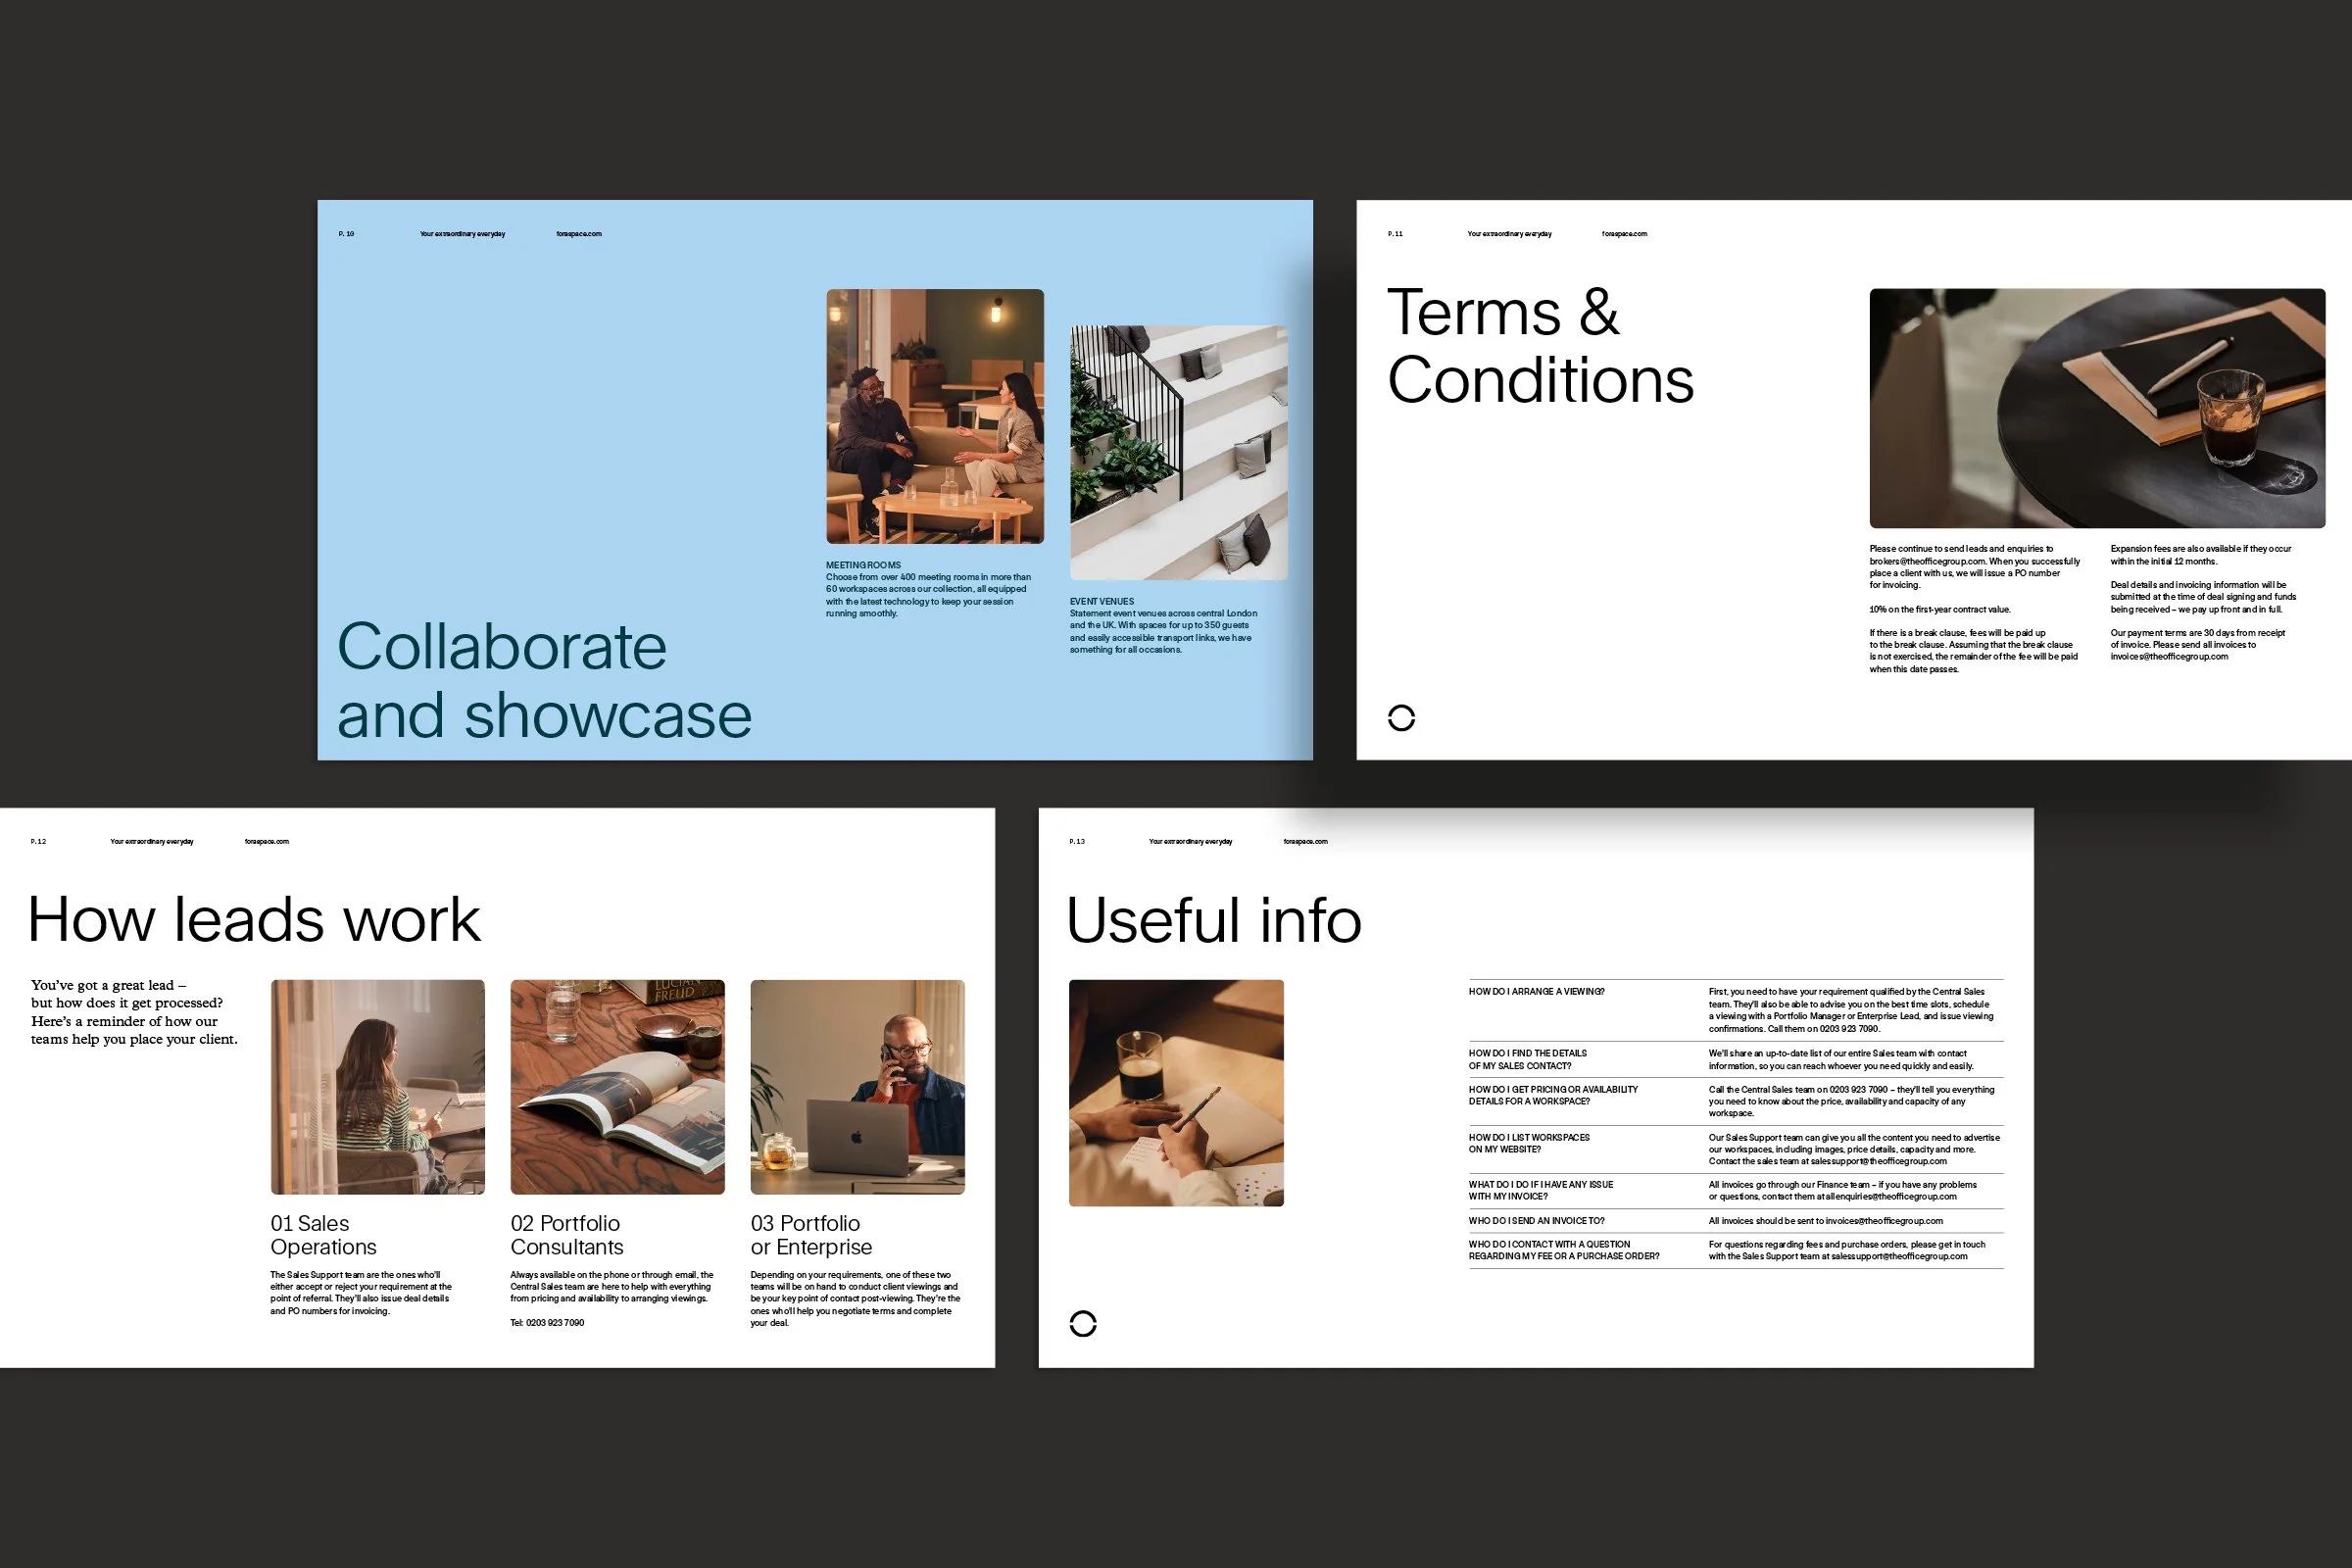Click the Terms & Conditions heading
The width and height of the screenshot is (2352, 1568).
(x=1539, y=346)
